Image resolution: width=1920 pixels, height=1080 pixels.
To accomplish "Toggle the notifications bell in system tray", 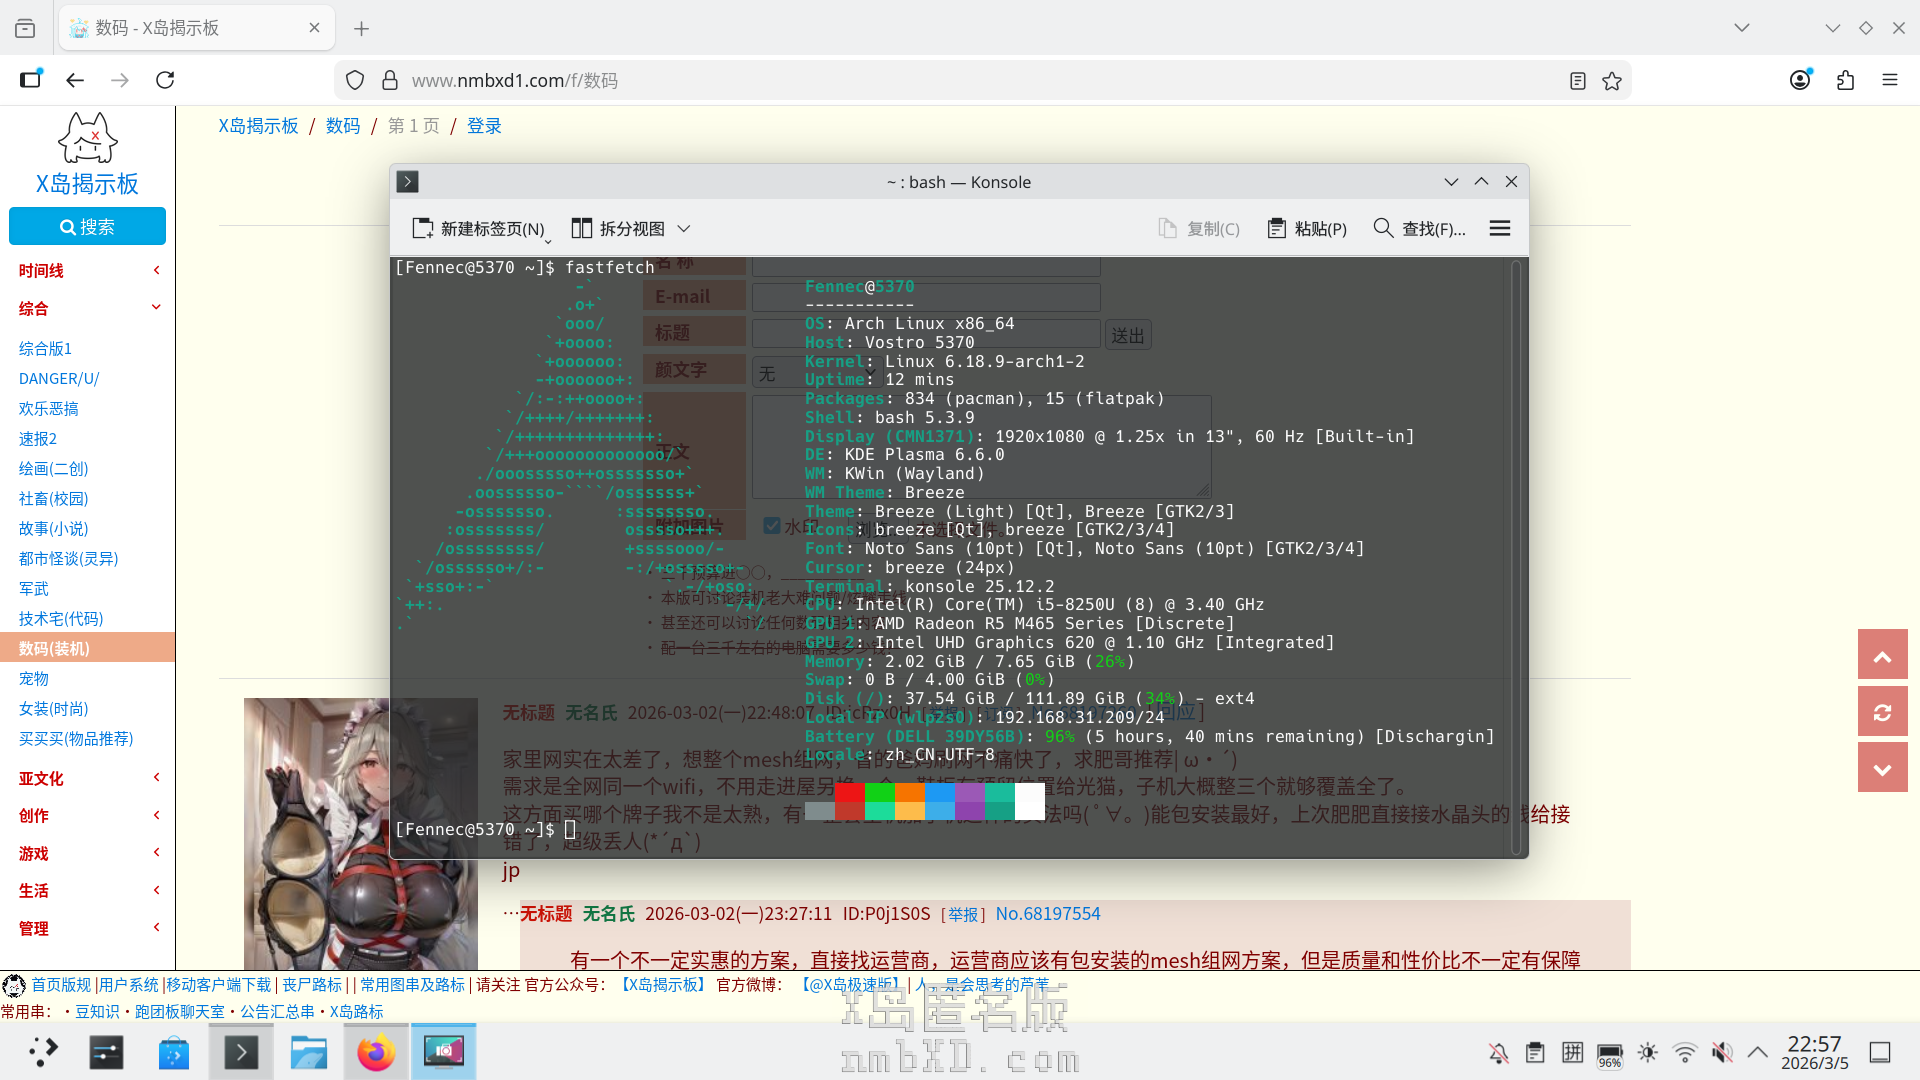I will tap(1498, 1052).
